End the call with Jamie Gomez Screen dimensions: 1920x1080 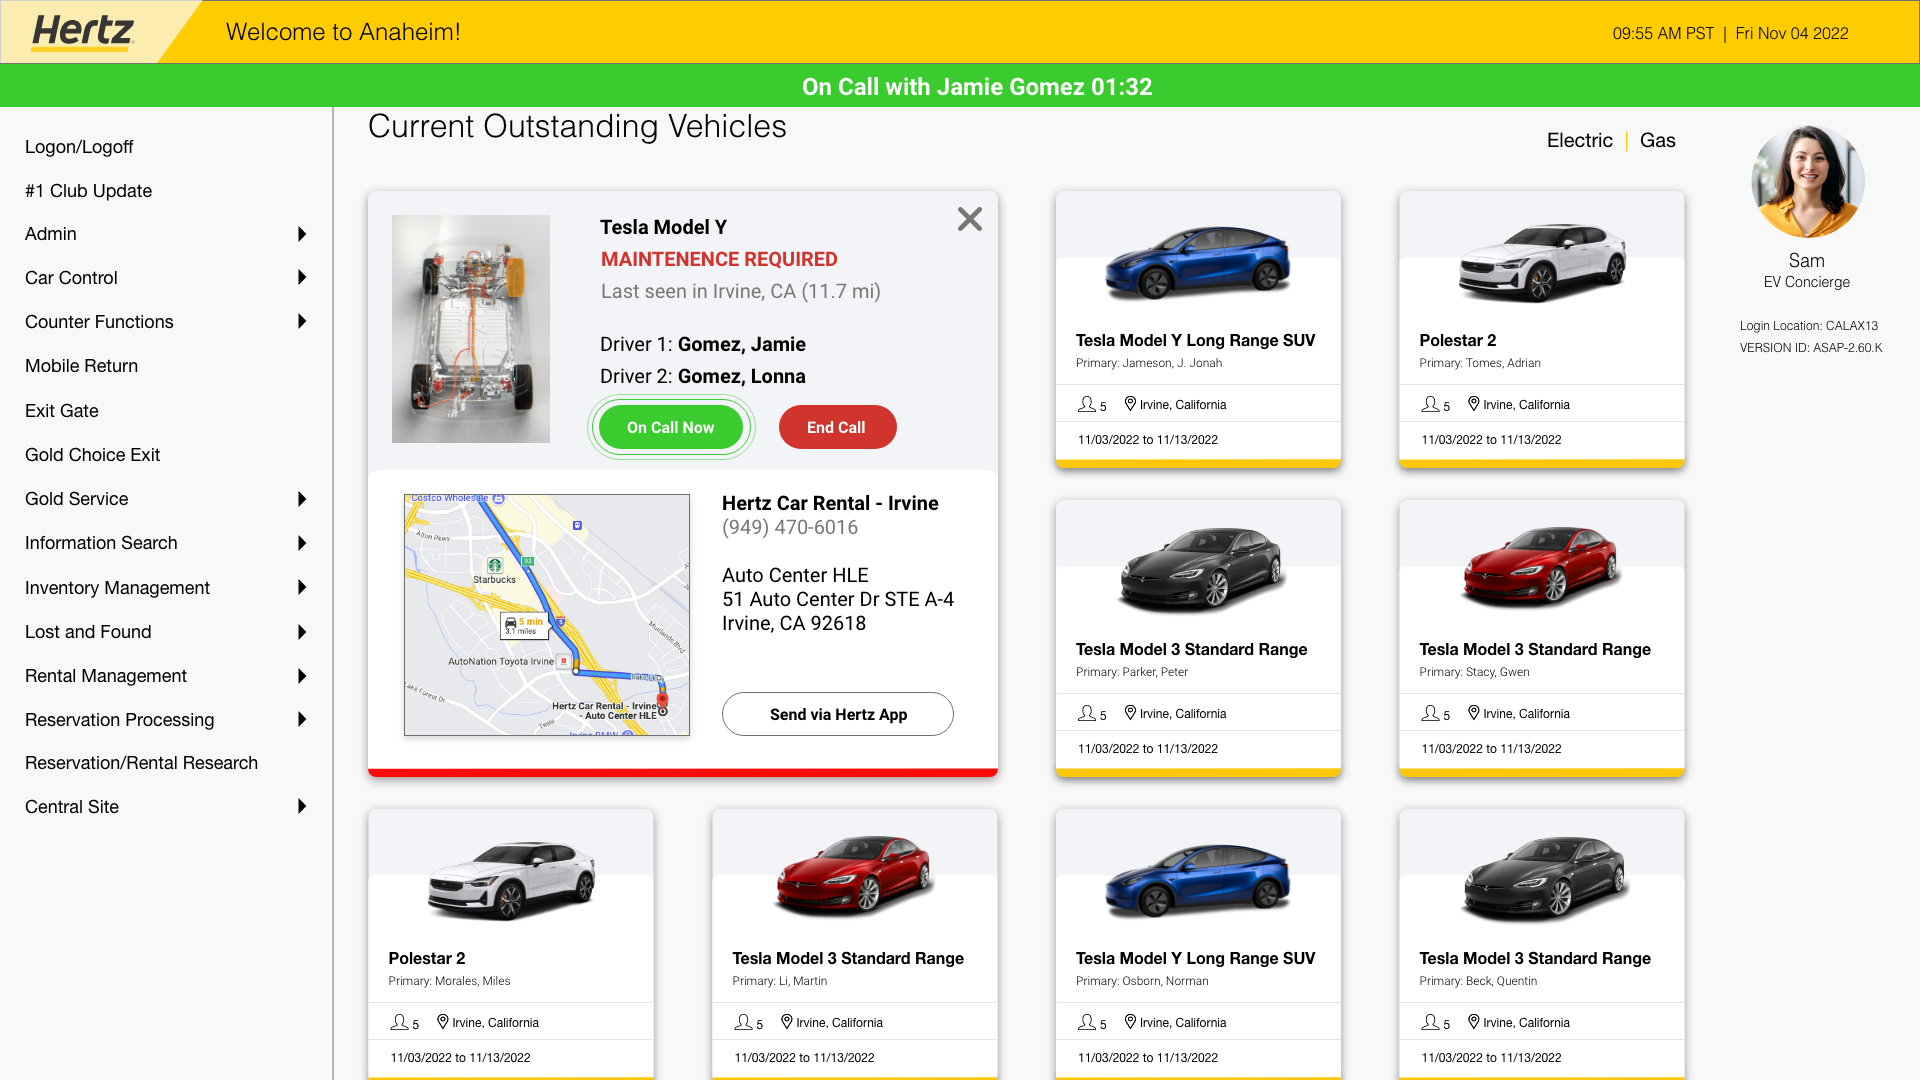837,427
